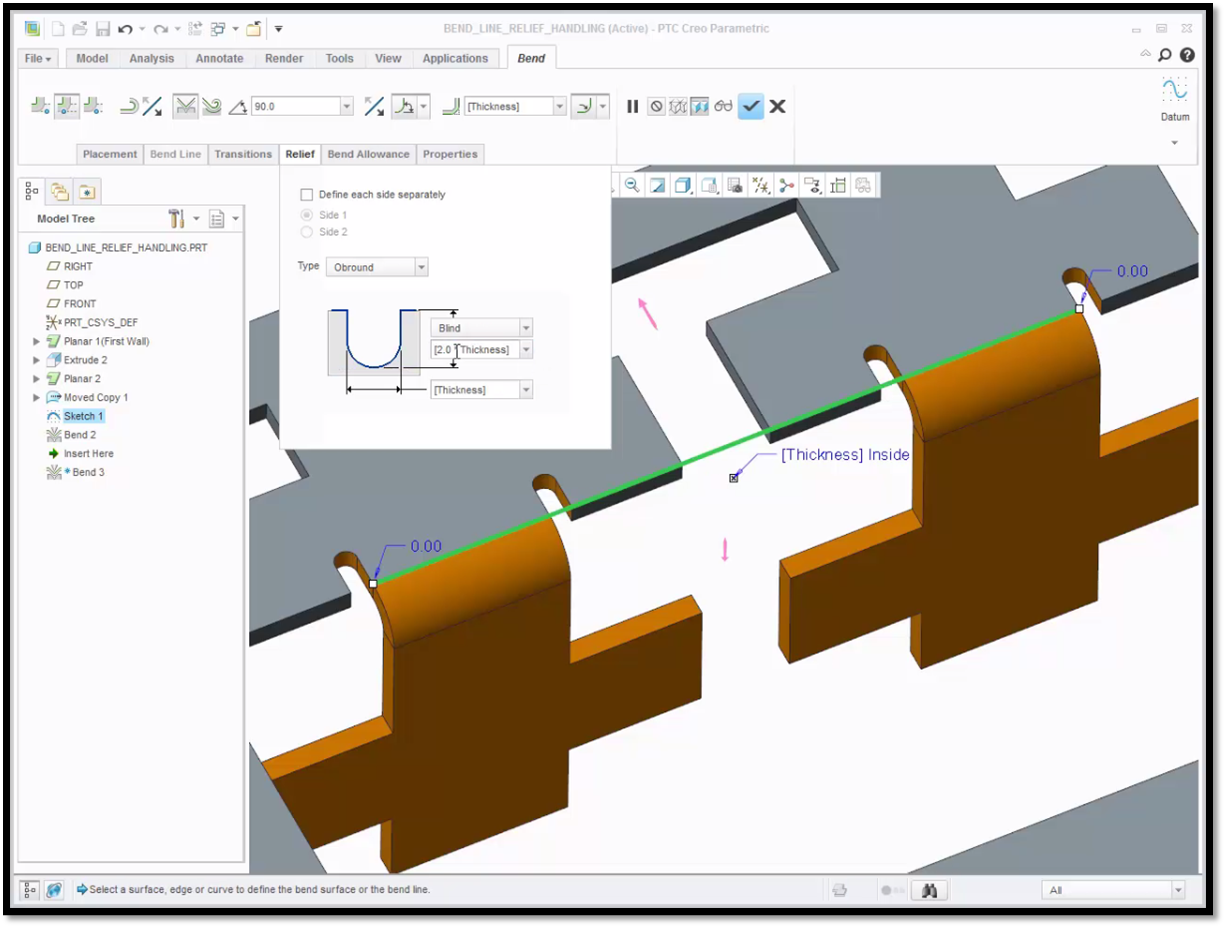The image size is (1226, 928).
Task: Toggle the rolled bend button
Action: point(211,106)
